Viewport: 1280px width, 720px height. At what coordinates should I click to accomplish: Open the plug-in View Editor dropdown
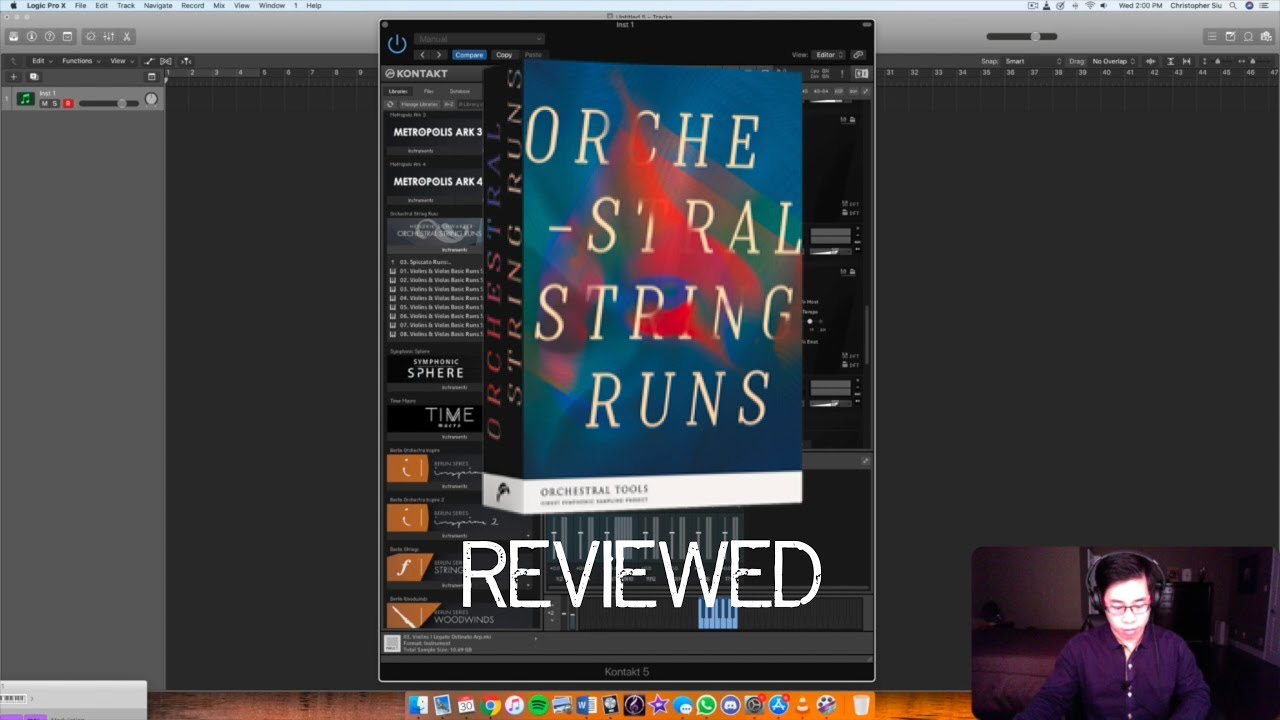point(829,55)
